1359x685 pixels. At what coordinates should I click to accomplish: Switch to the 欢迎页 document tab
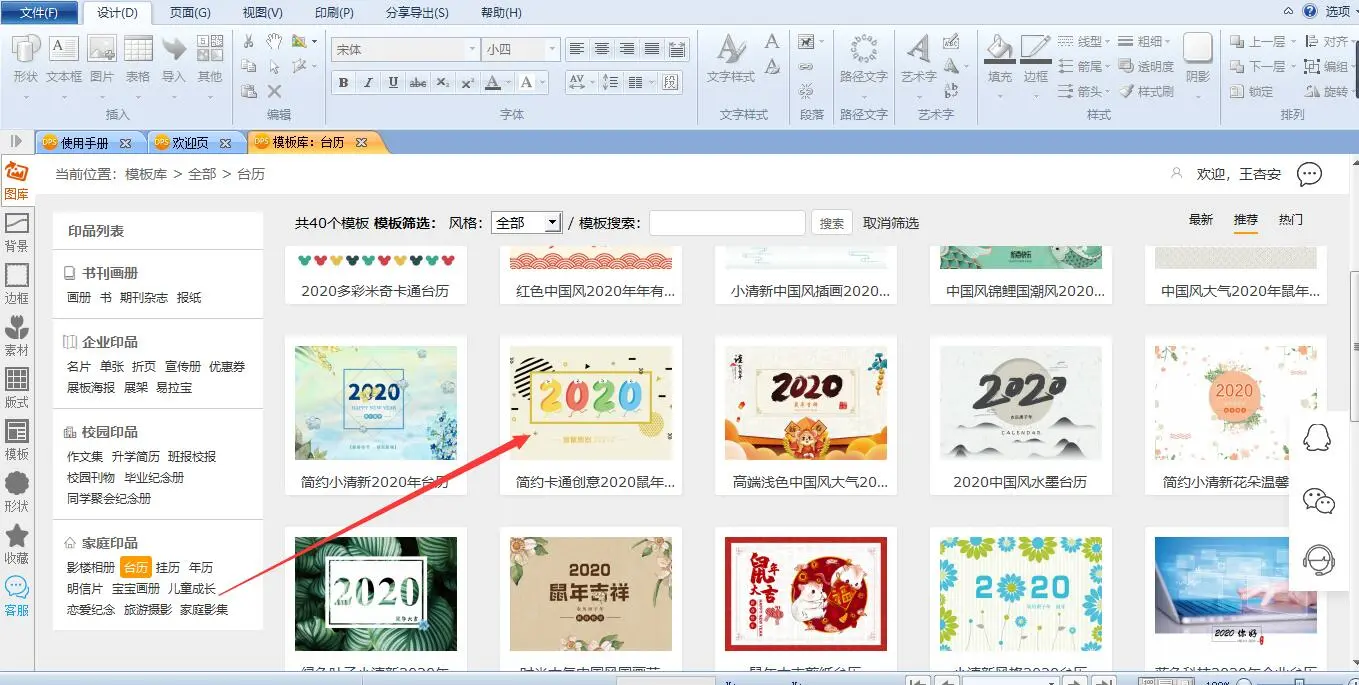click(190, 143)
